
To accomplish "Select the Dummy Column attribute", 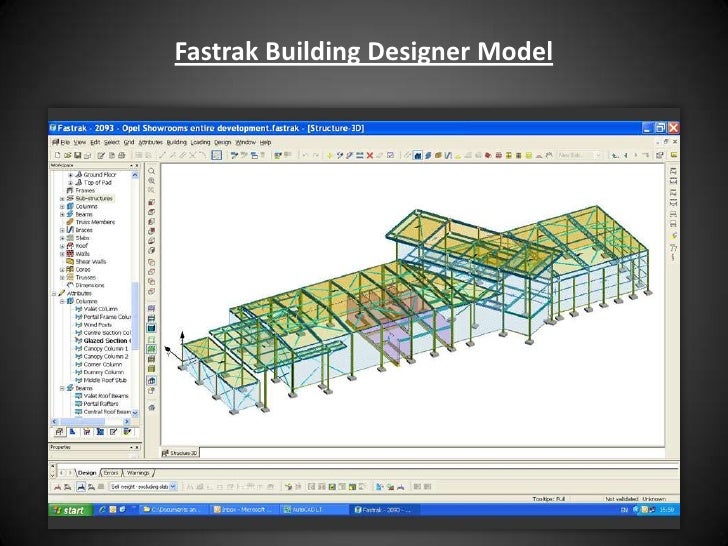I will click(x=104, y=372).
